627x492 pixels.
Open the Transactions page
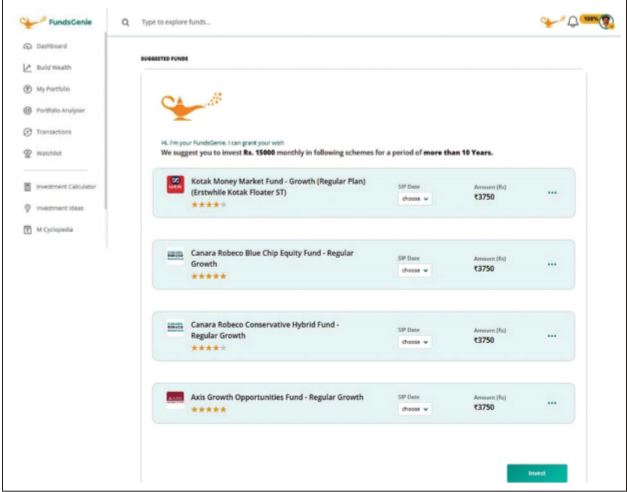point(54,132)
